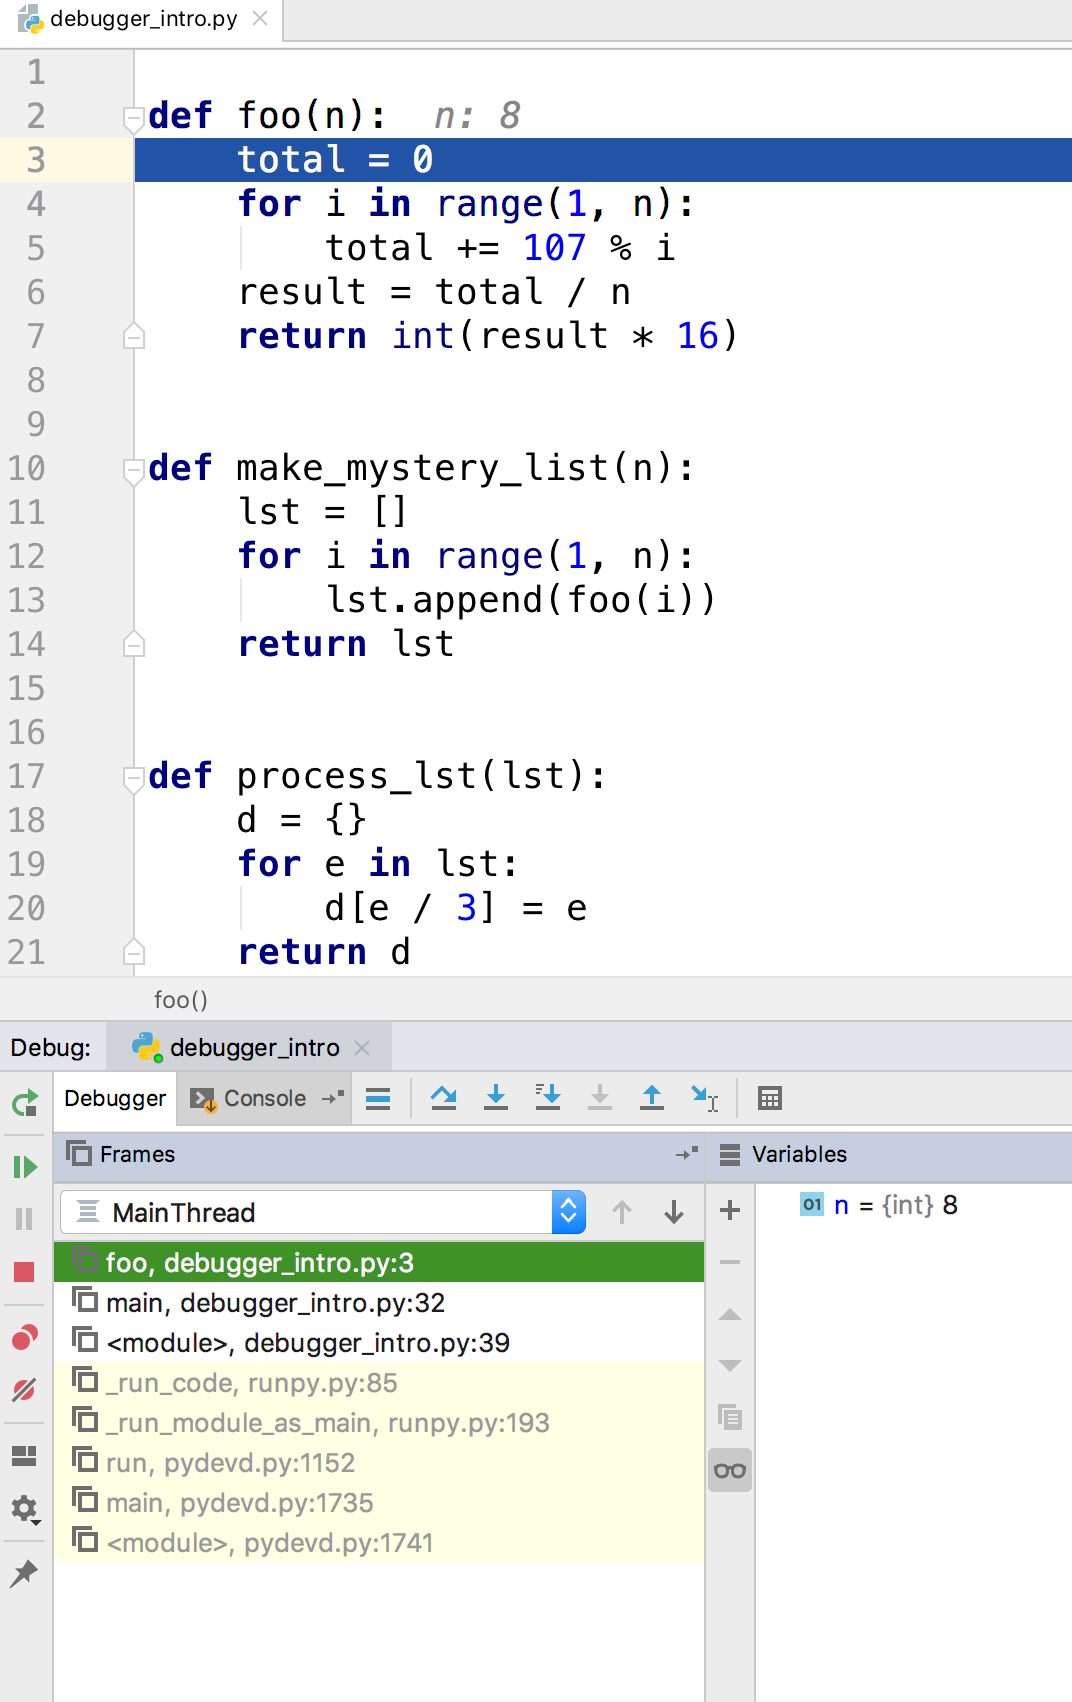Click Step Into My Code icon
Image resolution: width=1072 pixels, height=1702 pixels.
[x=548, y=1098]
